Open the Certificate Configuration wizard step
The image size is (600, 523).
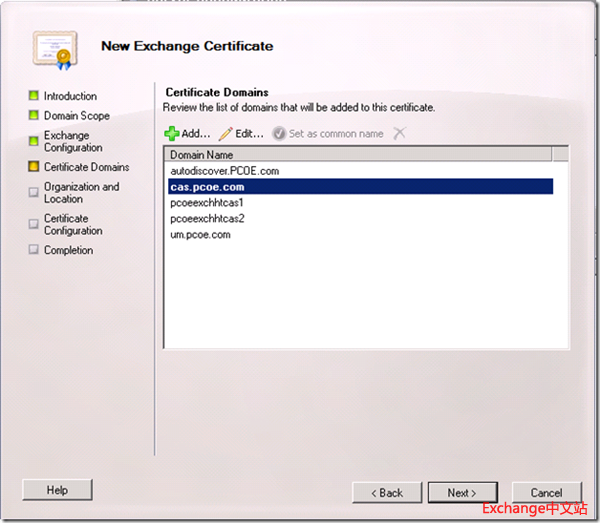72,224
